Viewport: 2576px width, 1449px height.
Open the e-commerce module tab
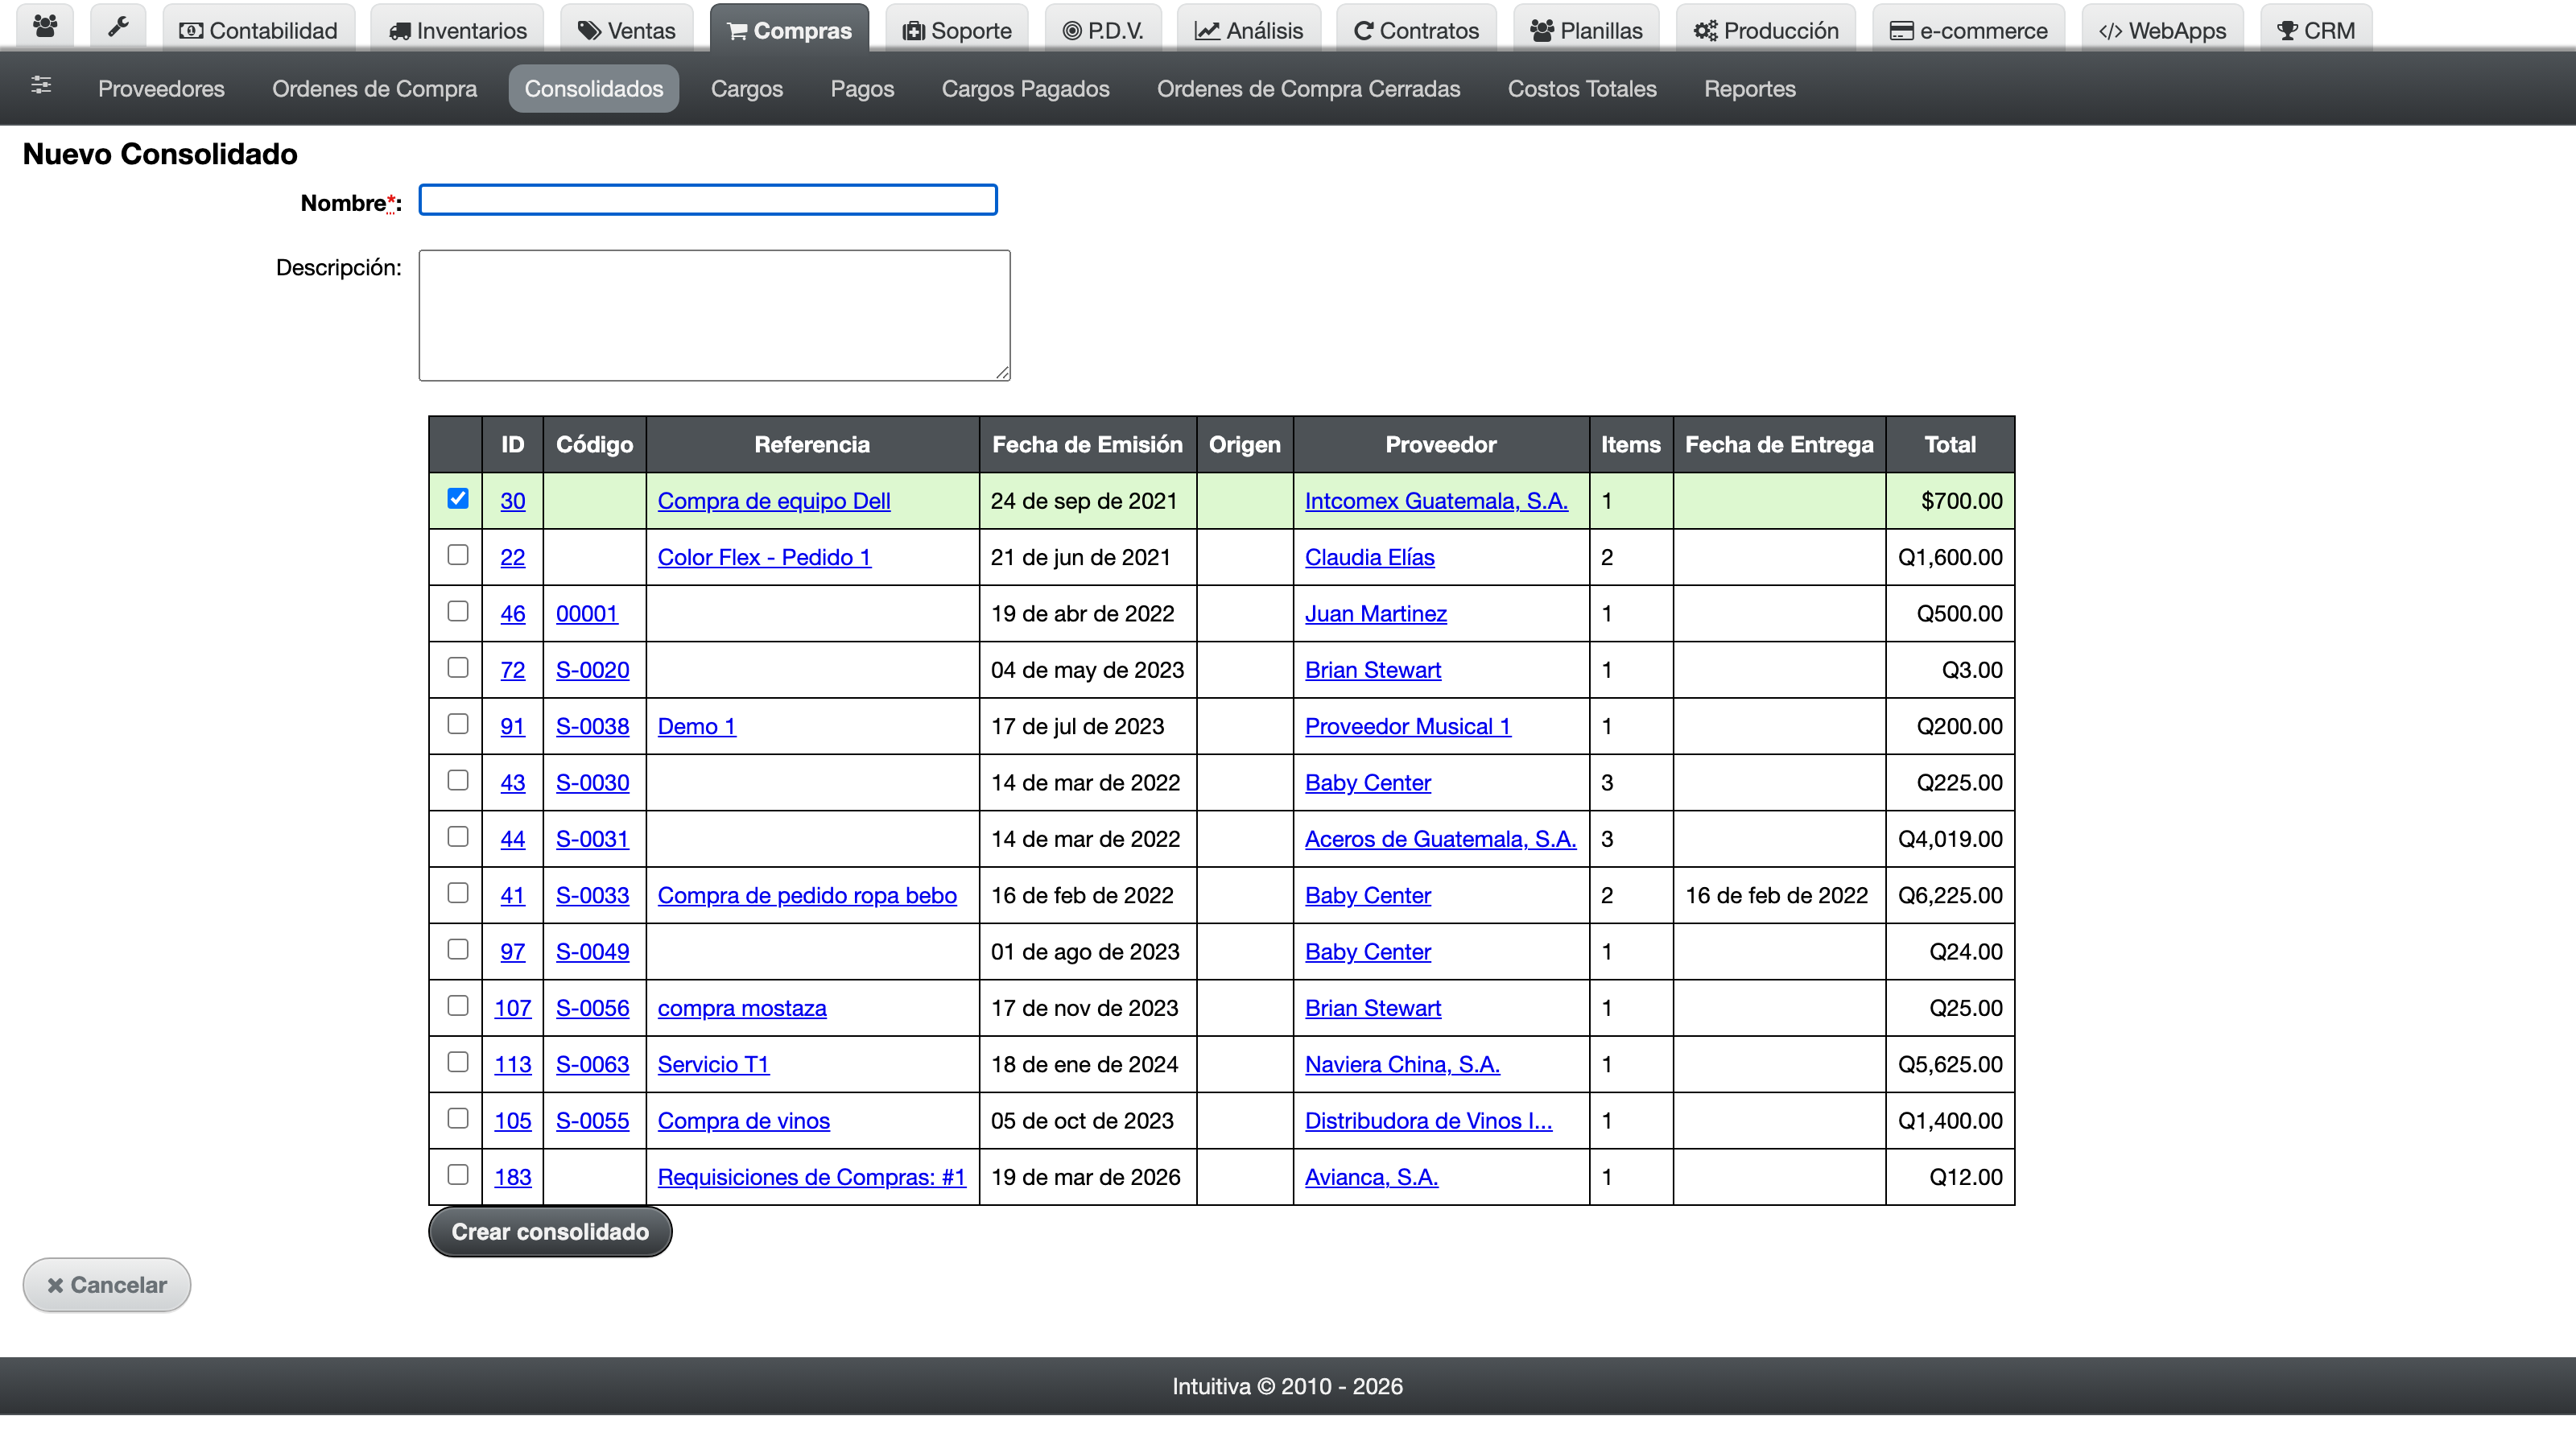pos(1969,30)
